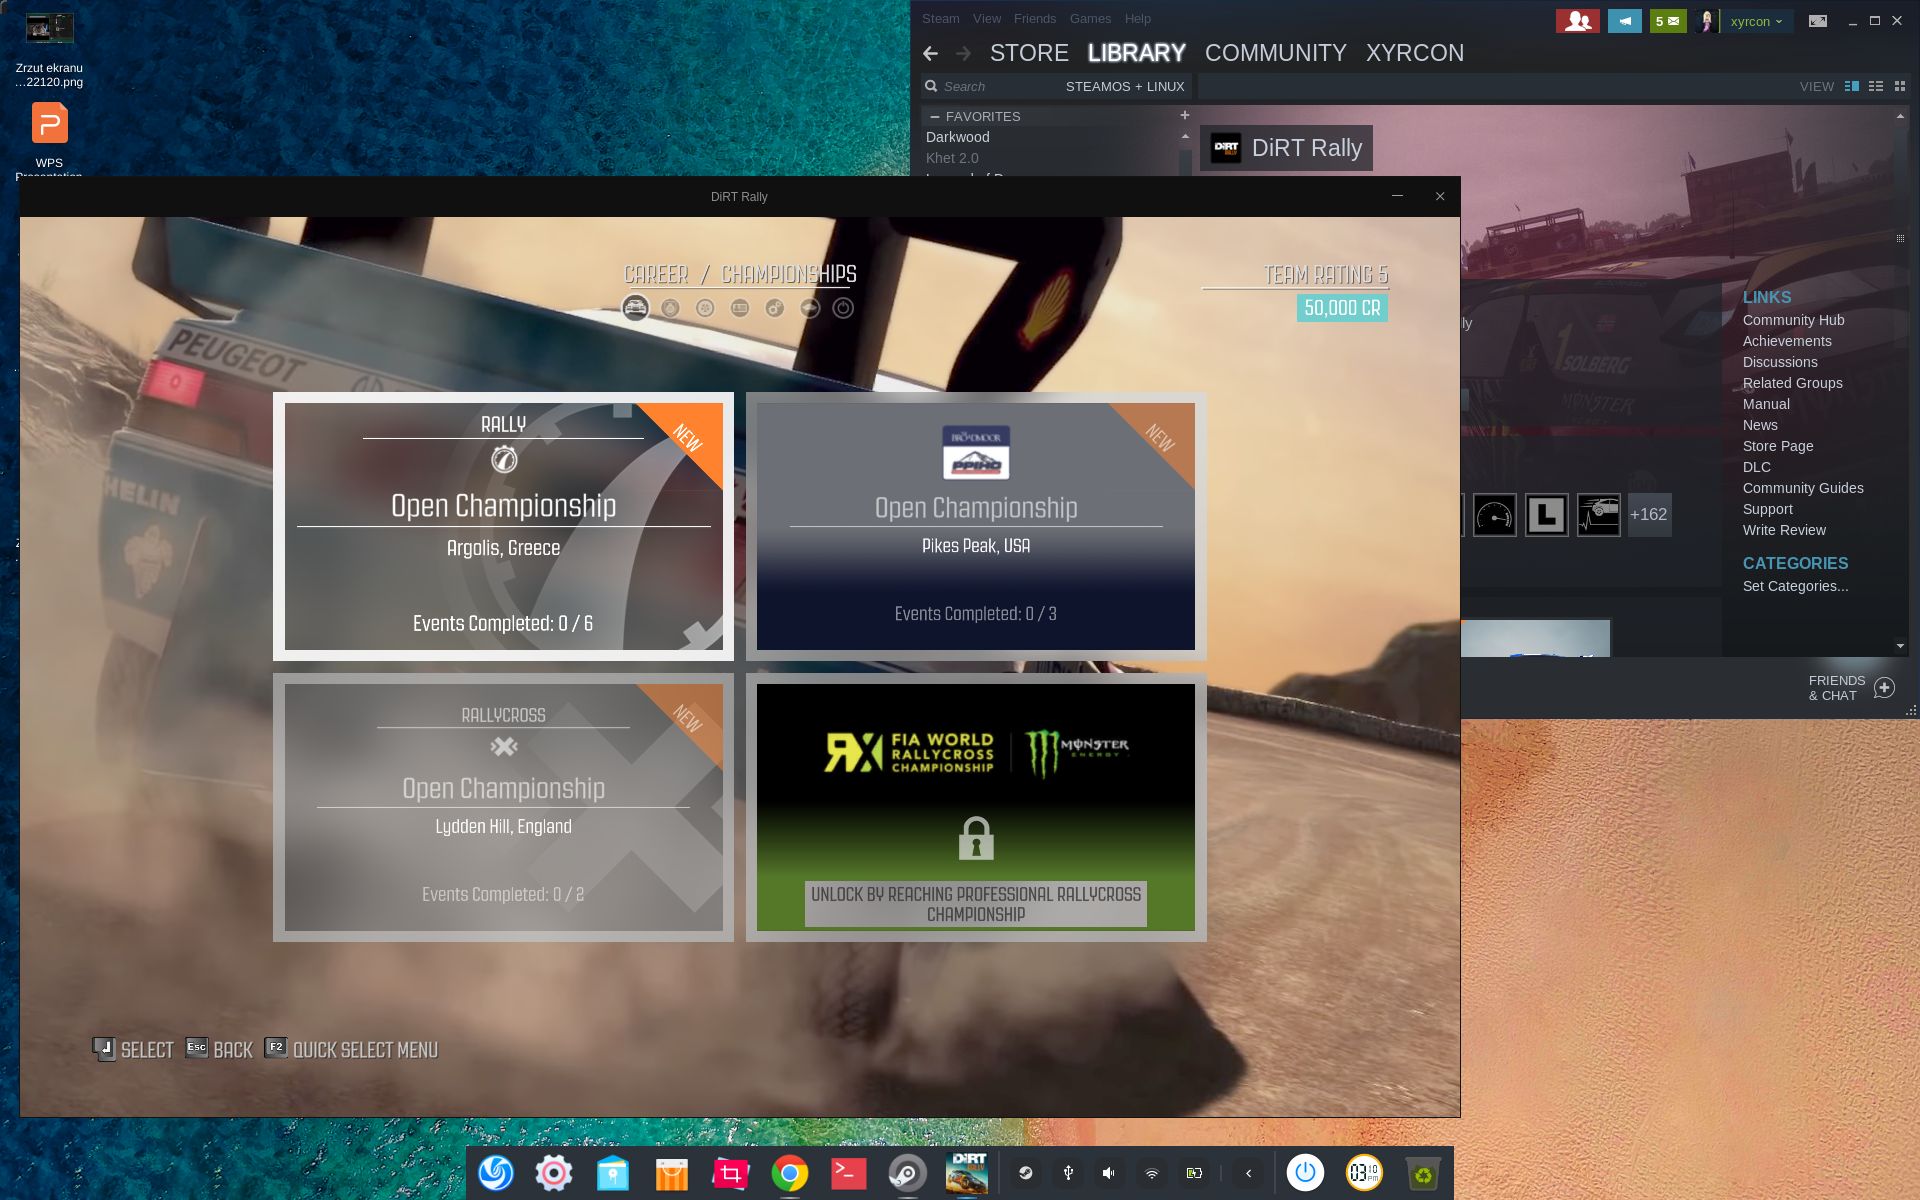Screen dimensions: 1920x1200
Task: Switch library to list view
Action: point(1876,86)
